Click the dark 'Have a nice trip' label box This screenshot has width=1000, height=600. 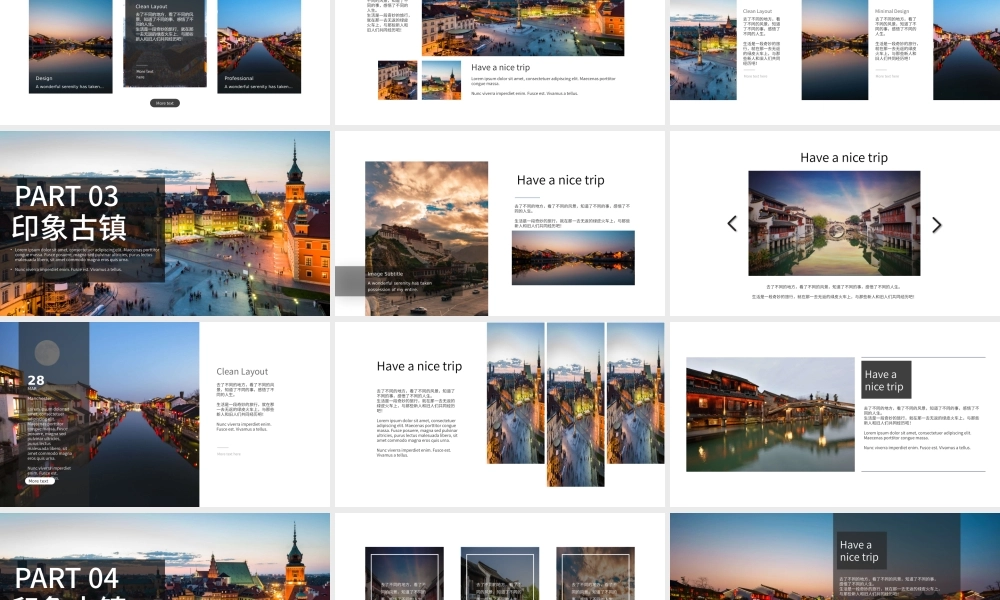pyautogui.click(x=885, y=380)
